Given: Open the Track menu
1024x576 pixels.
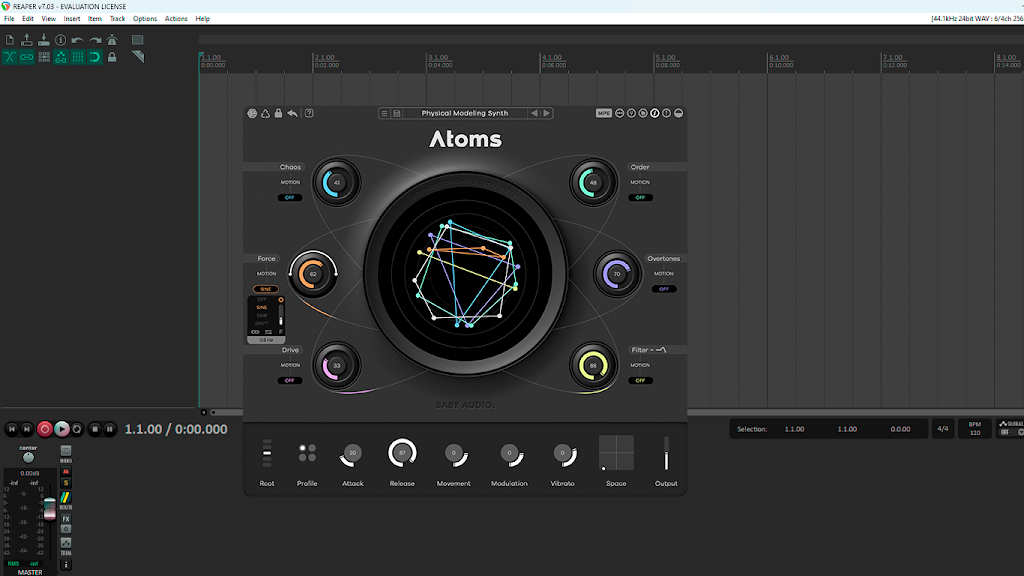Looking at the screenshot, I should [x=117, y=19].
